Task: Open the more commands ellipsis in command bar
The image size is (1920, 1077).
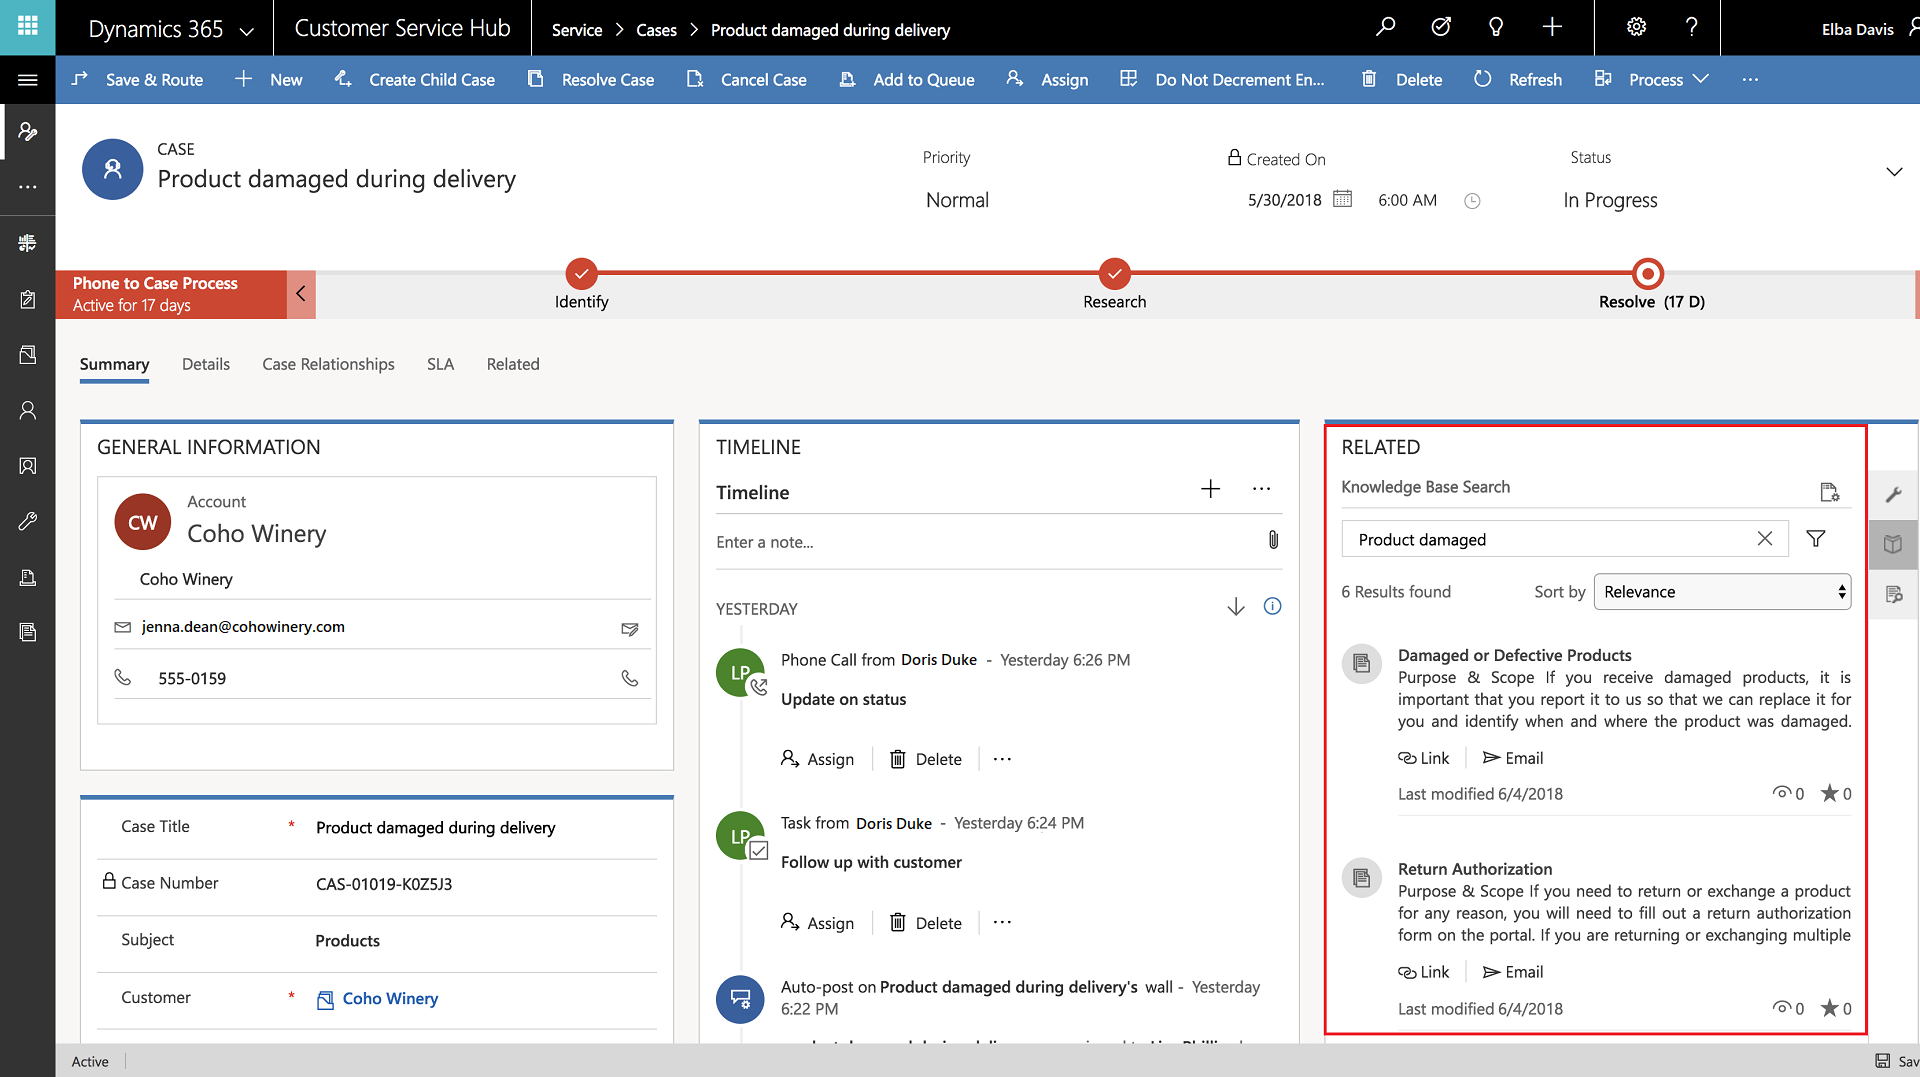Action: tap(1749, 80)
